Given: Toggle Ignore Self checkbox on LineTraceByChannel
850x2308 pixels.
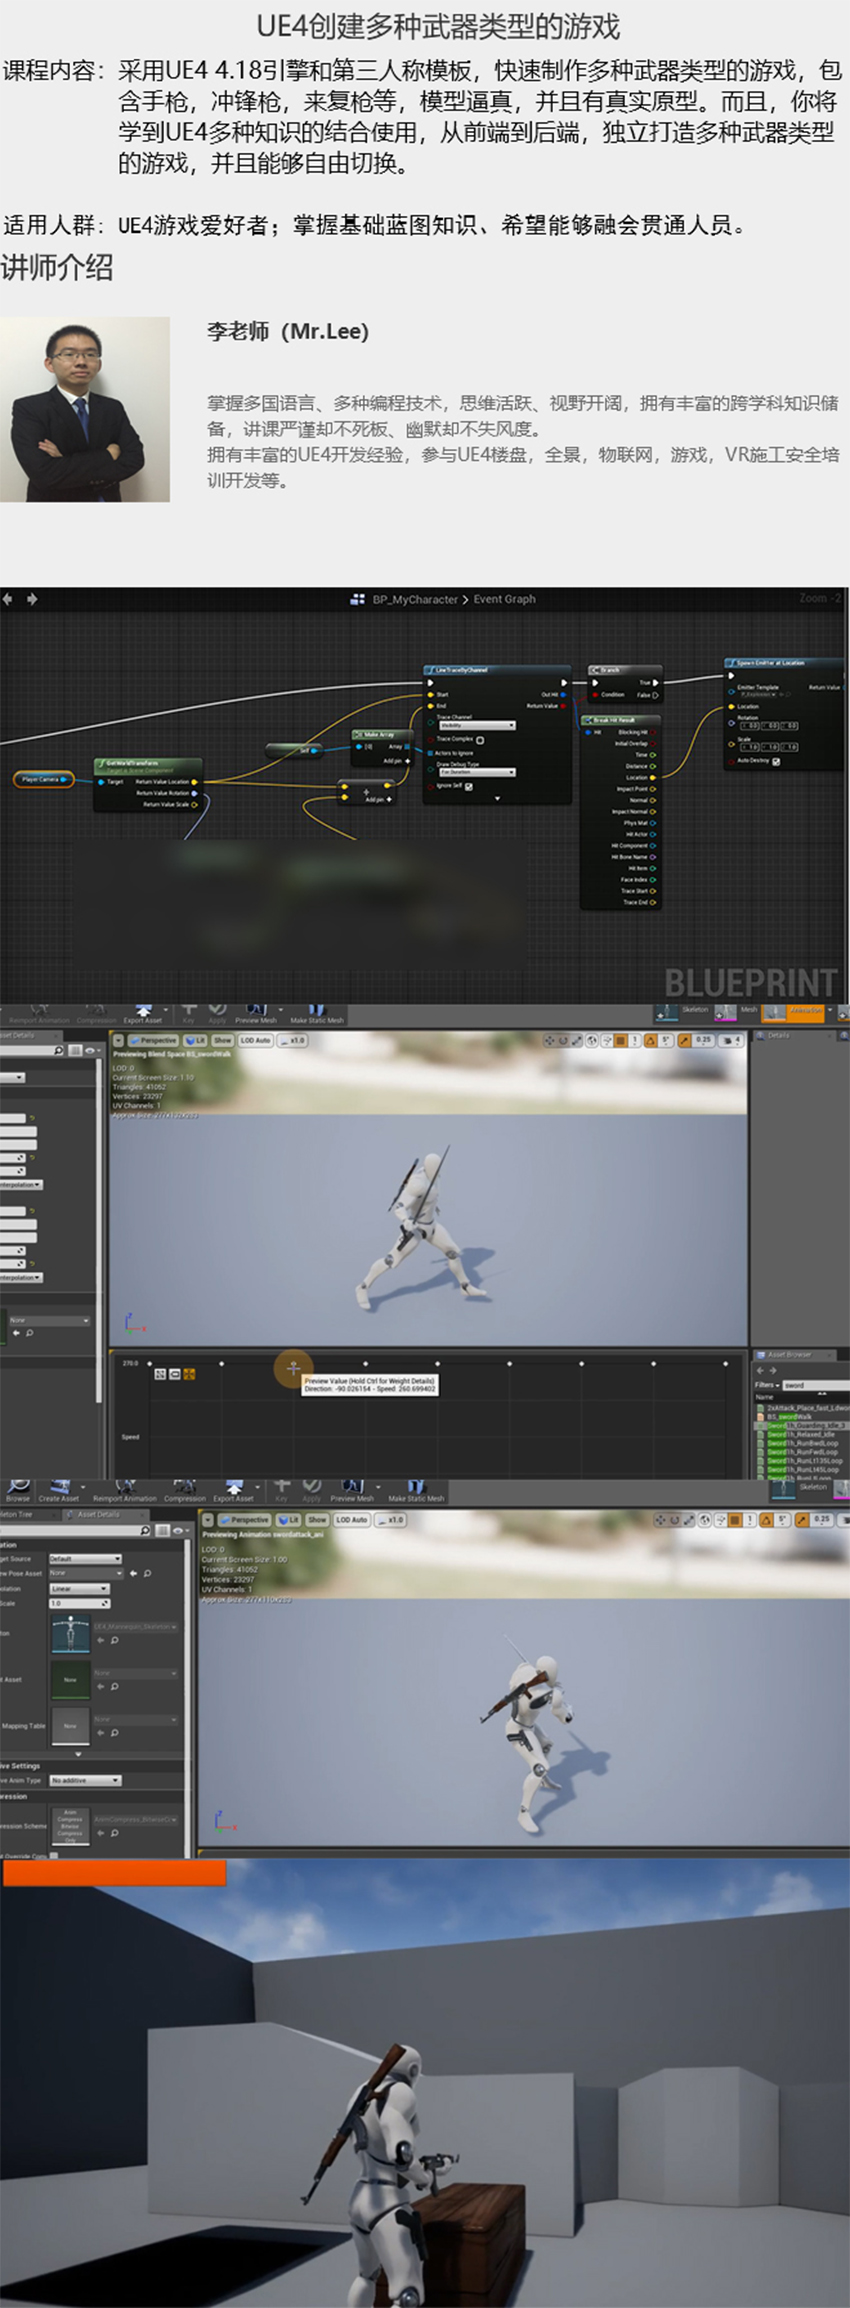Looking at the screenshot, I should point(469,786).
